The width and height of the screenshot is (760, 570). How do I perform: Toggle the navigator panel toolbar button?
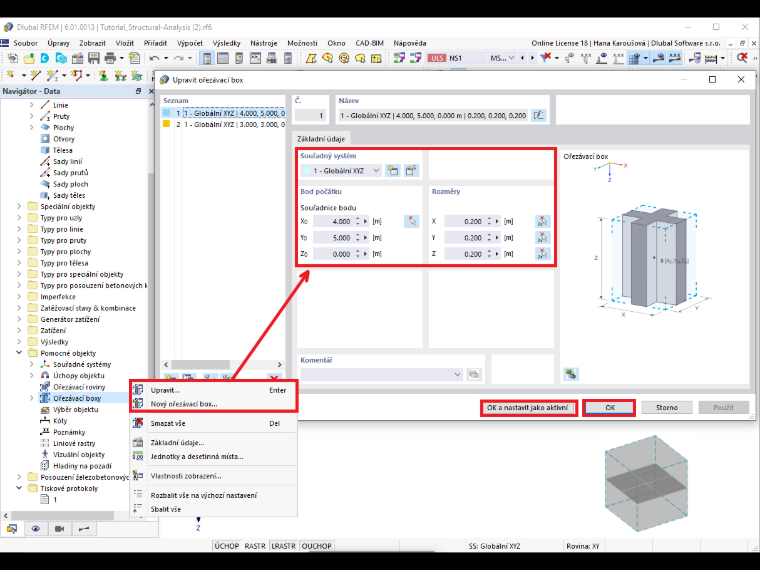click(207, 58)
